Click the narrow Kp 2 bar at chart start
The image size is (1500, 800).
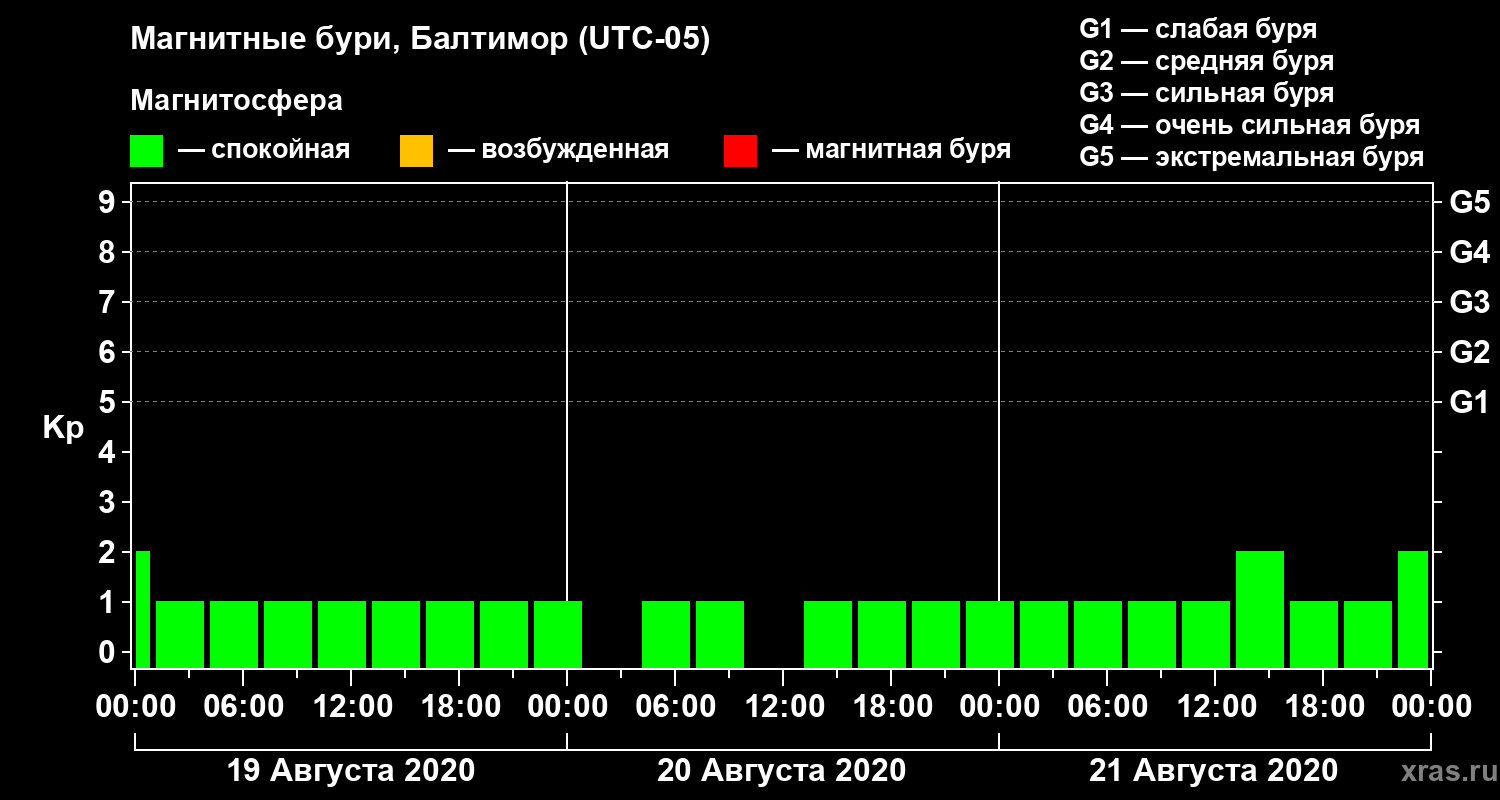[x=143, y=609]
